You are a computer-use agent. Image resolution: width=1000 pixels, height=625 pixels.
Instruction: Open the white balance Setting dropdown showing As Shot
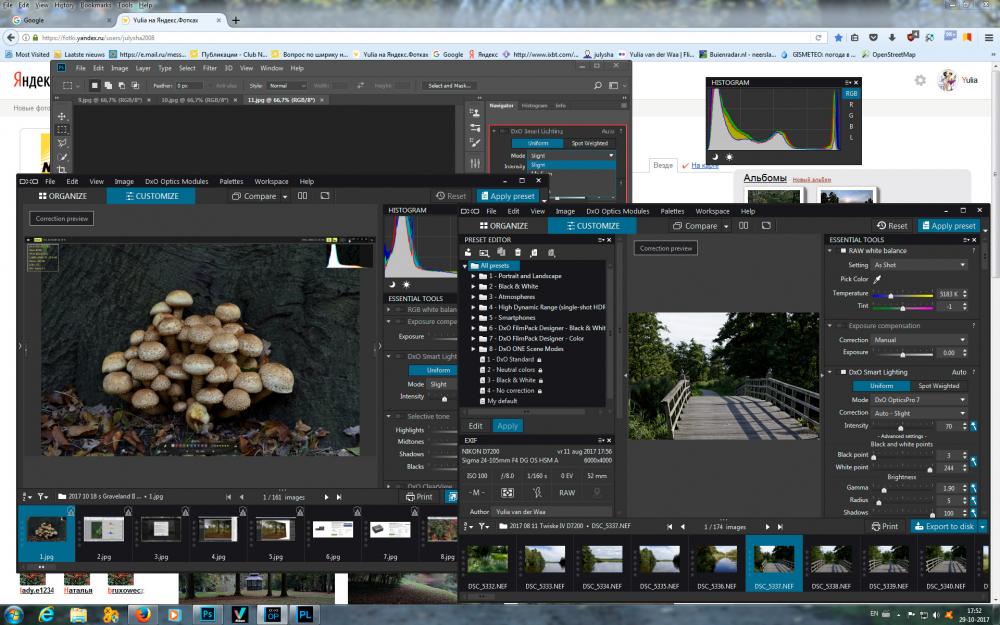point(919,265)
